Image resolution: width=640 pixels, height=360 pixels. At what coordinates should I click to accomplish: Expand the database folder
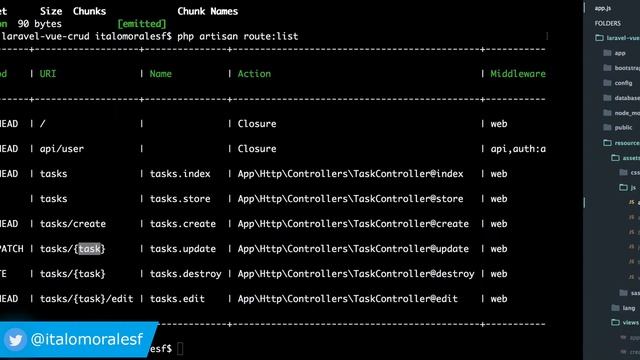[621, 98]
